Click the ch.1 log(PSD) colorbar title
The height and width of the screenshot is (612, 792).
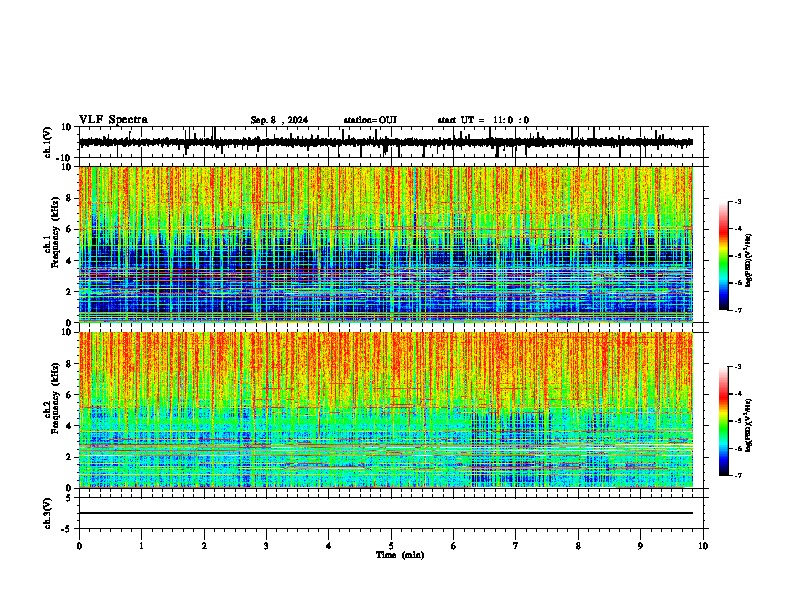click(749, 261)
